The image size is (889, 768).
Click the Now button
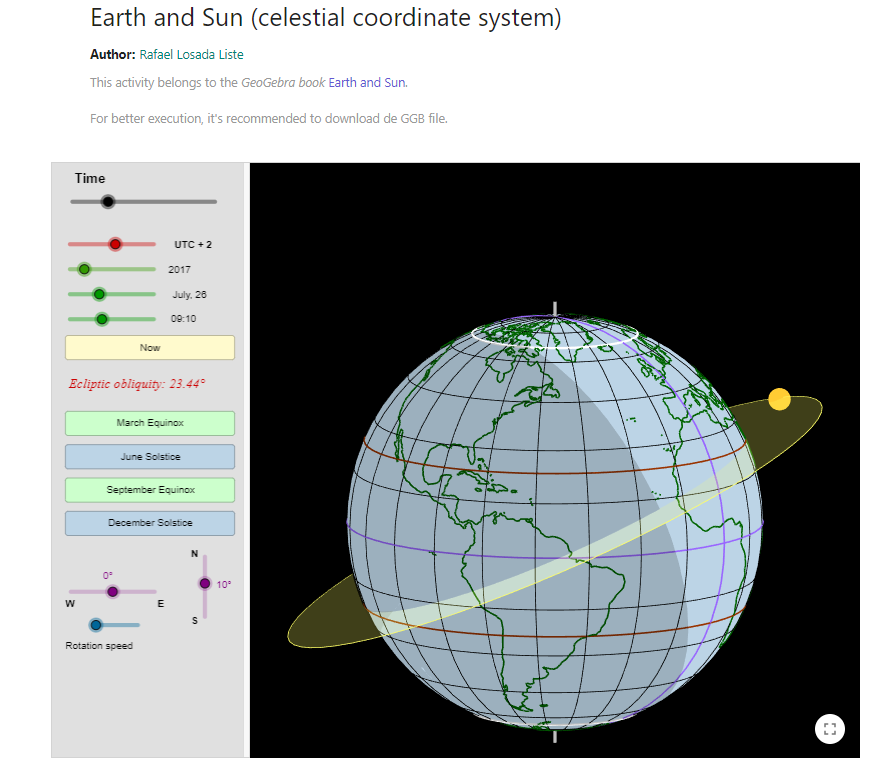(150, 347)
